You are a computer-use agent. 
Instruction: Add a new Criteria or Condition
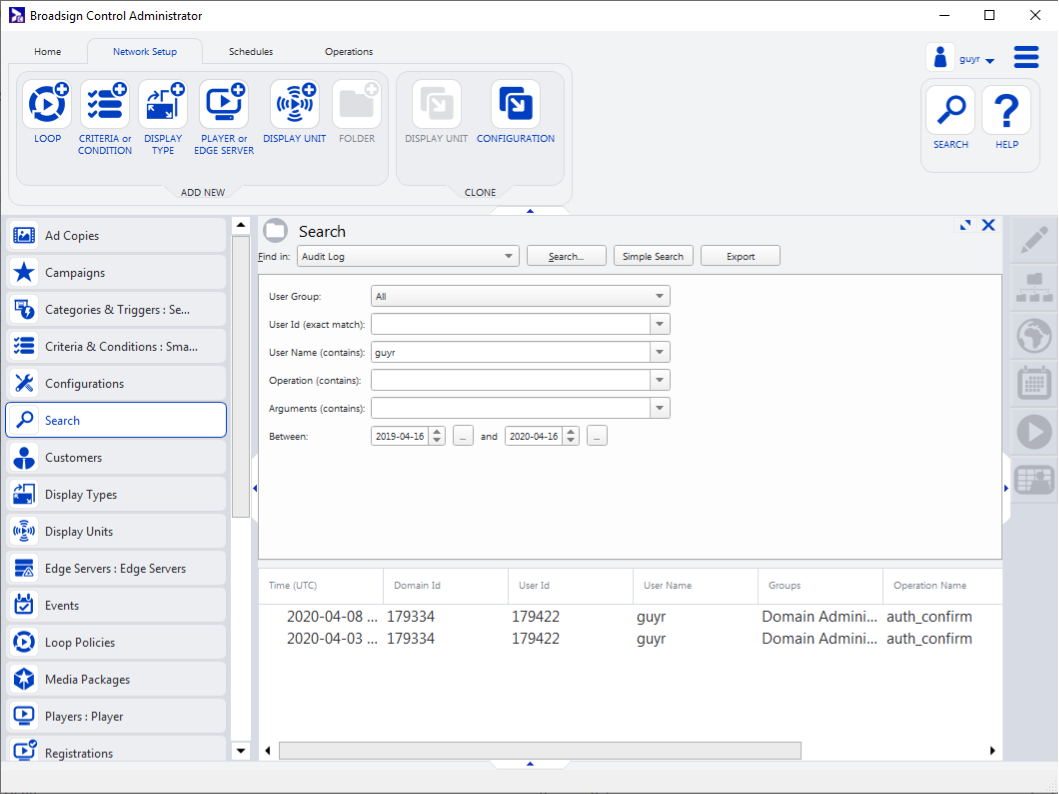coord(105,104)
